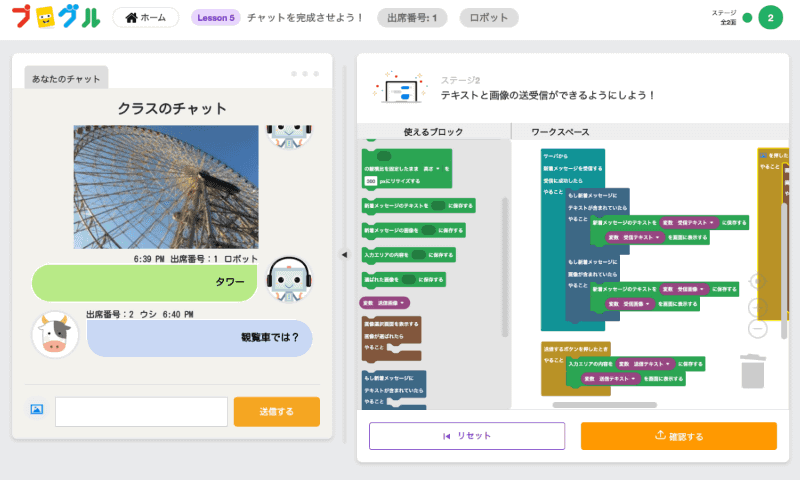Pick the 選ばれた画像を…に保存する palette block

(x=404, y=280)
